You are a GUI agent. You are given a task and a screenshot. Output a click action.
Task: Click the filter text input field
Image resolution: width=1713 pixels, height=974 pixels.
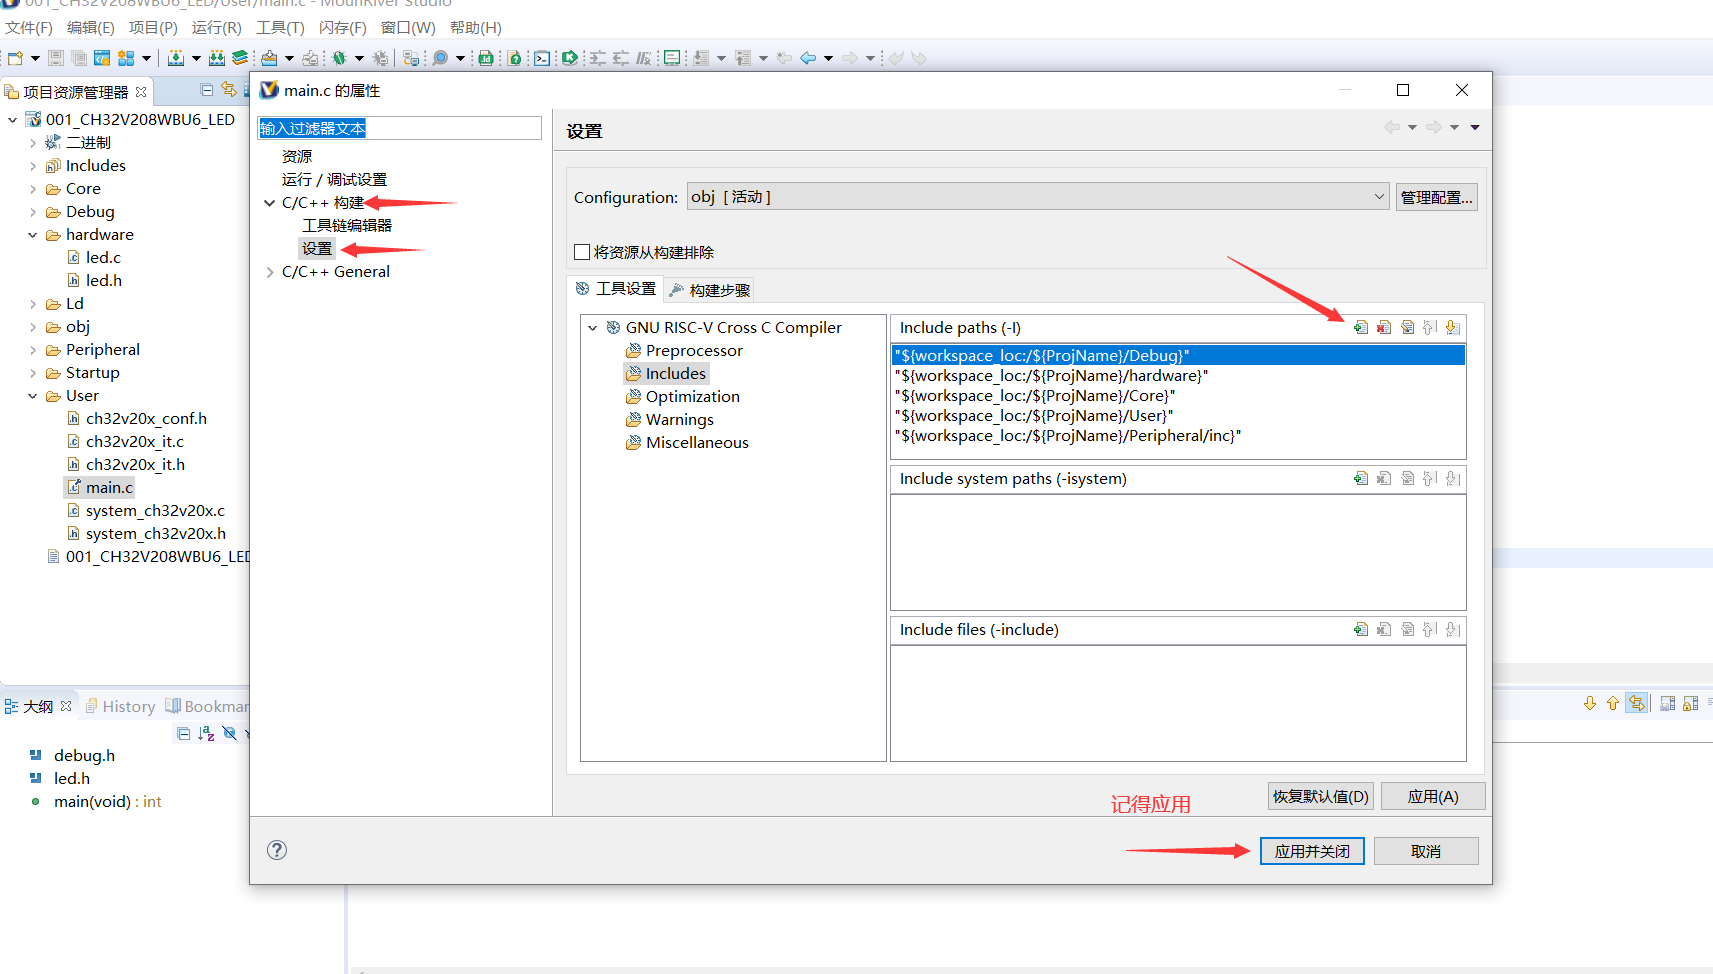point(399,128)
